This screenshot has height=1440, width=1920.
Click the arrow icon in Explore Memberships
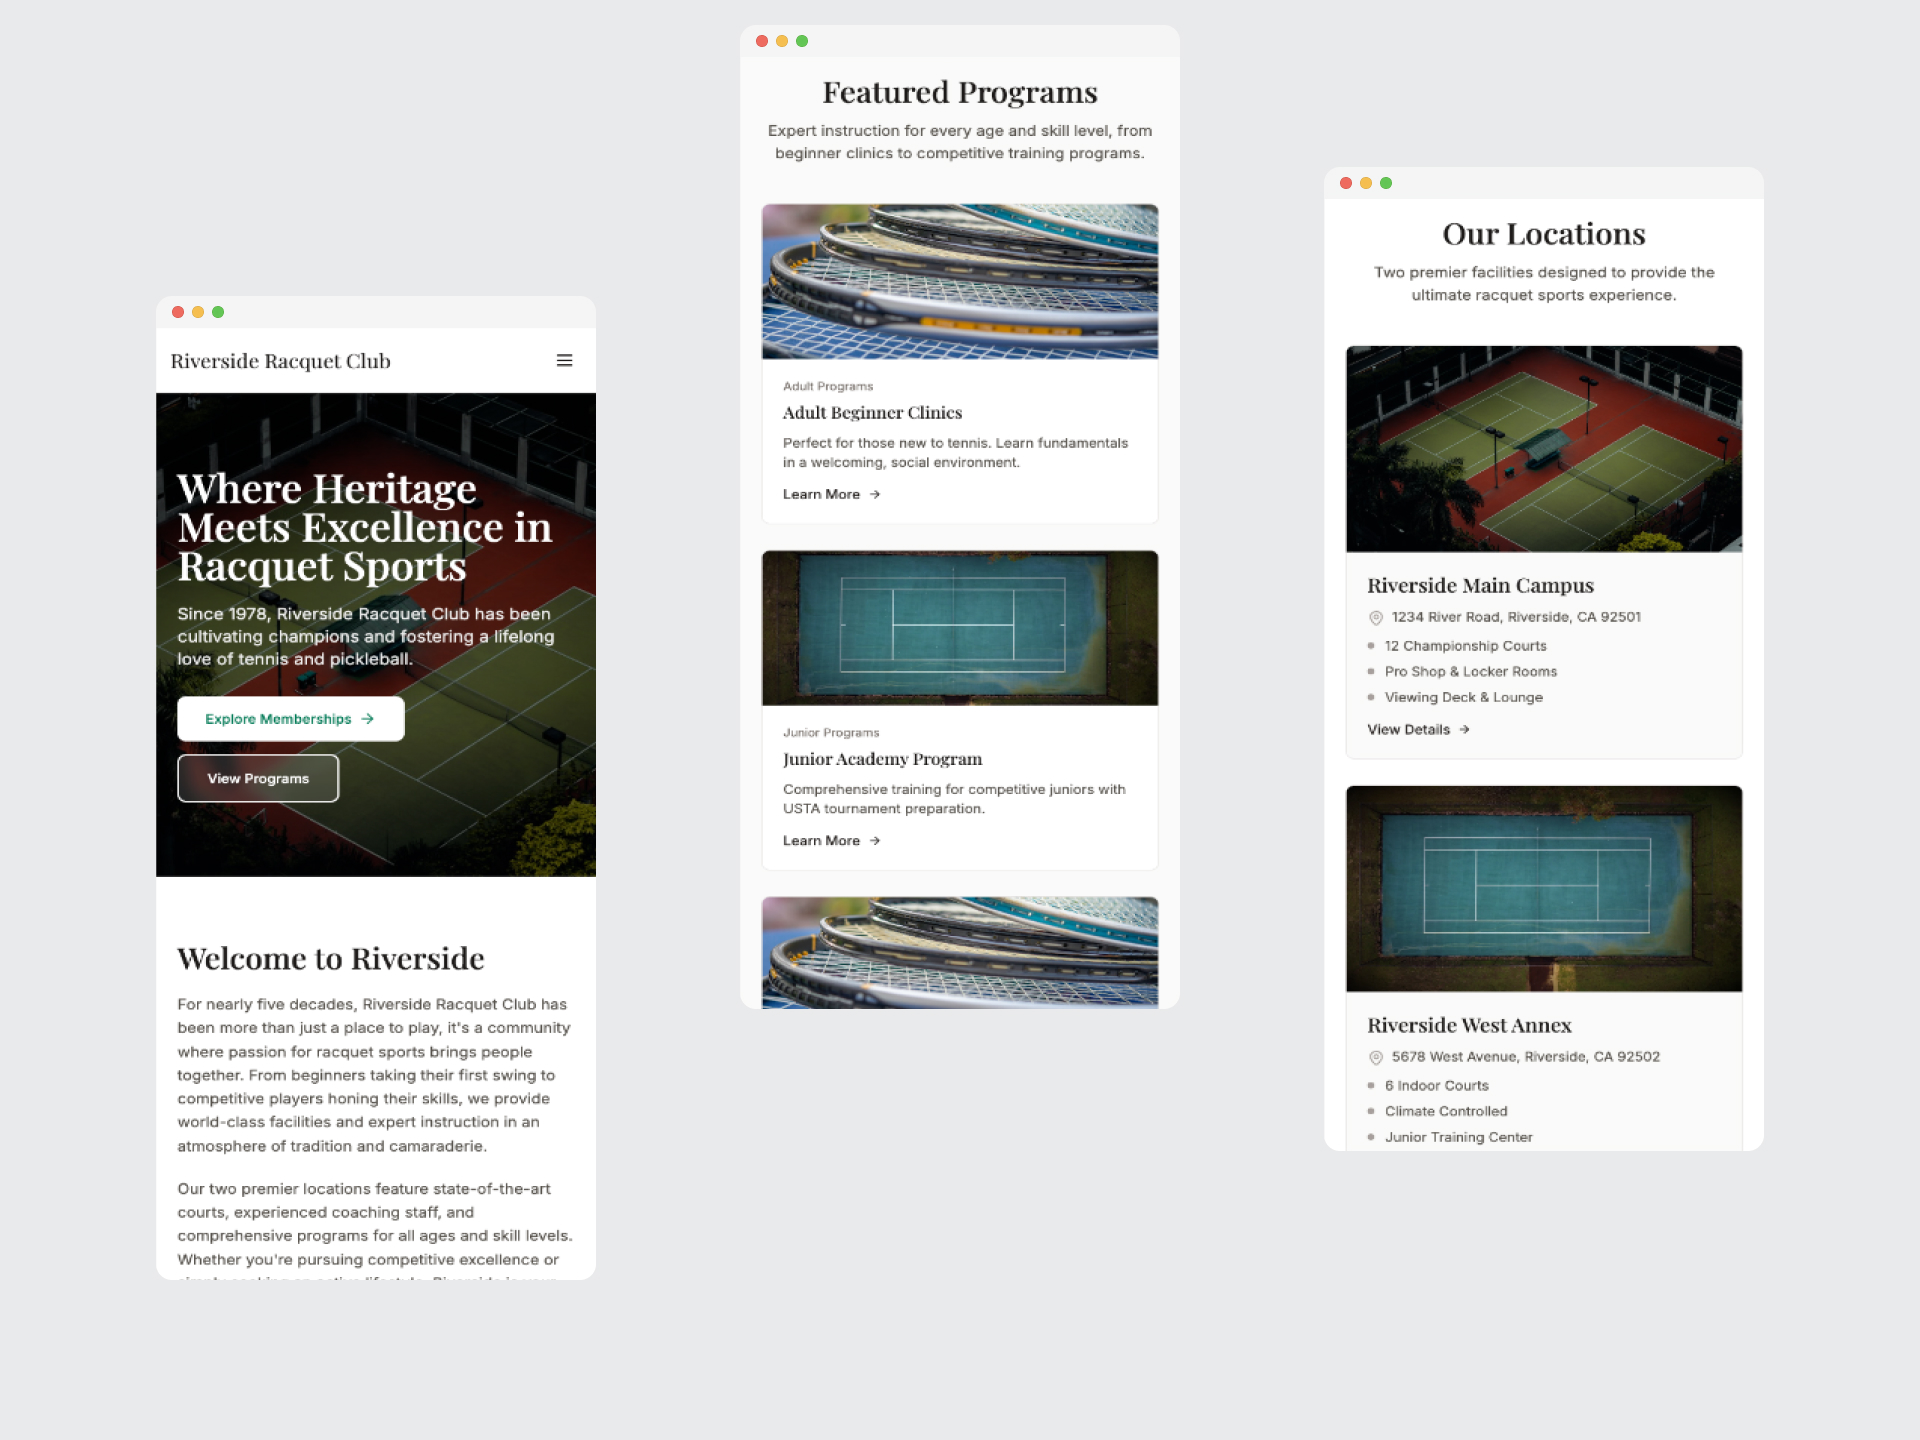click(x=368, y=719)
